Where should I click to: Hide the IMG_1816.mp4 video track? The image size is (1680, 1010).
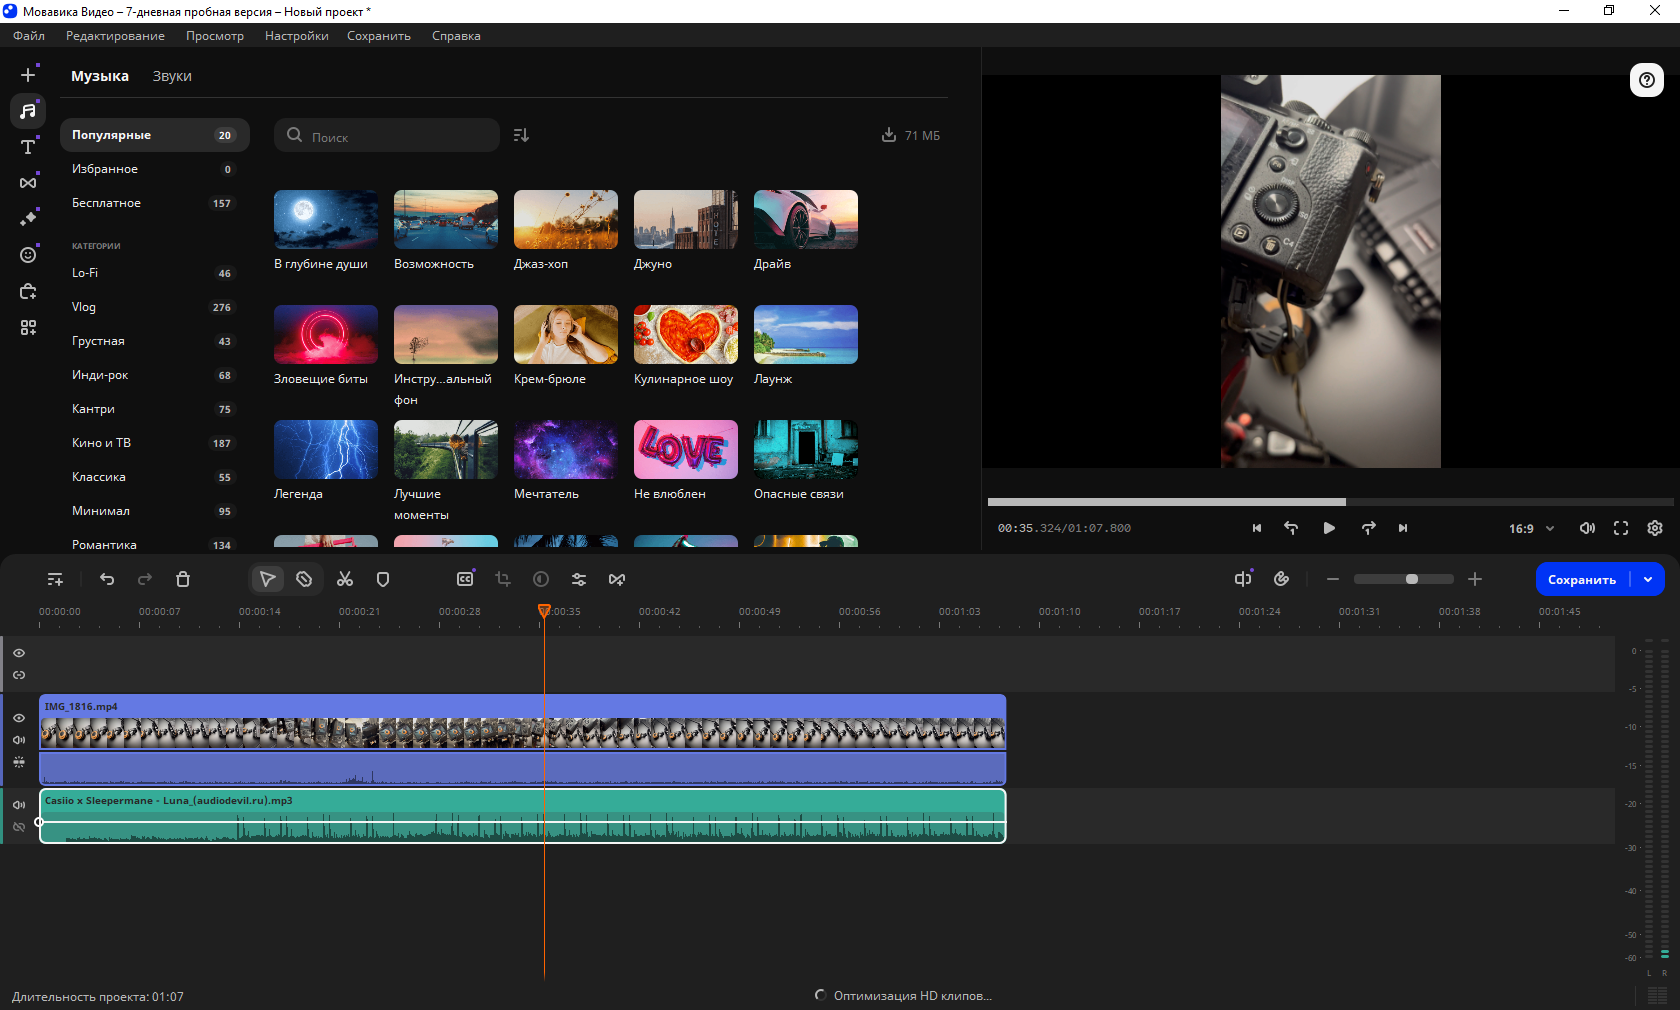pos(19,718)
